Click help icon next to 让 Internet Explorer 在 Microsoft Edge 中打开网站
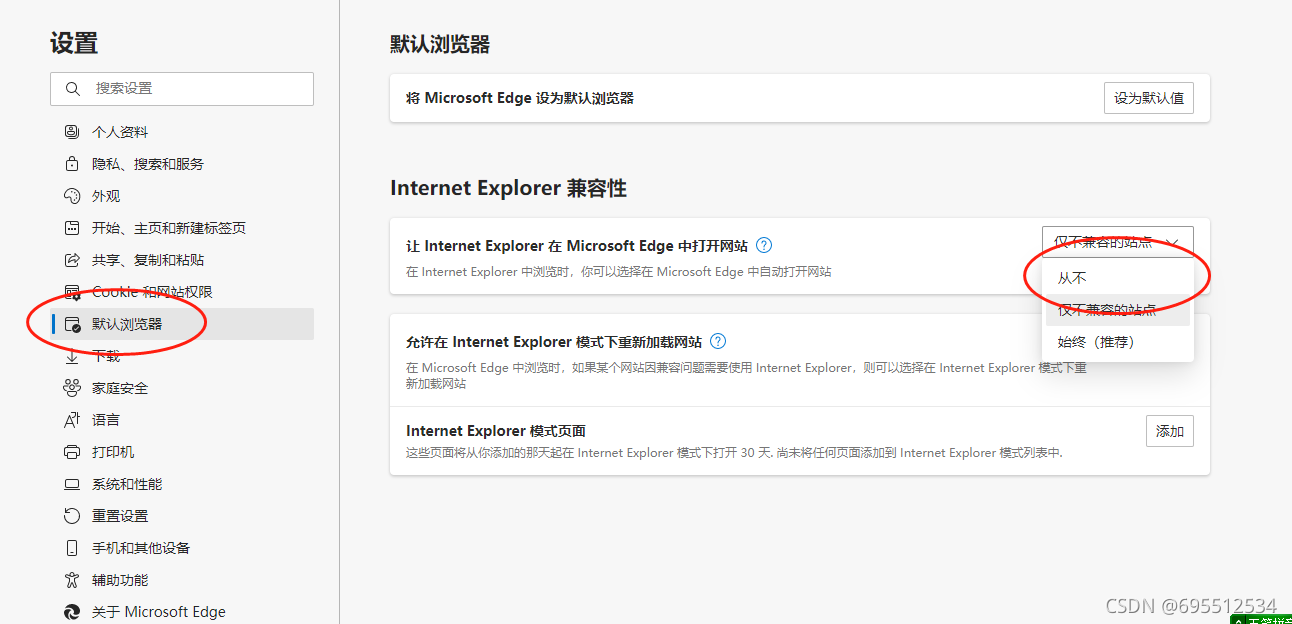 (764, 245)
